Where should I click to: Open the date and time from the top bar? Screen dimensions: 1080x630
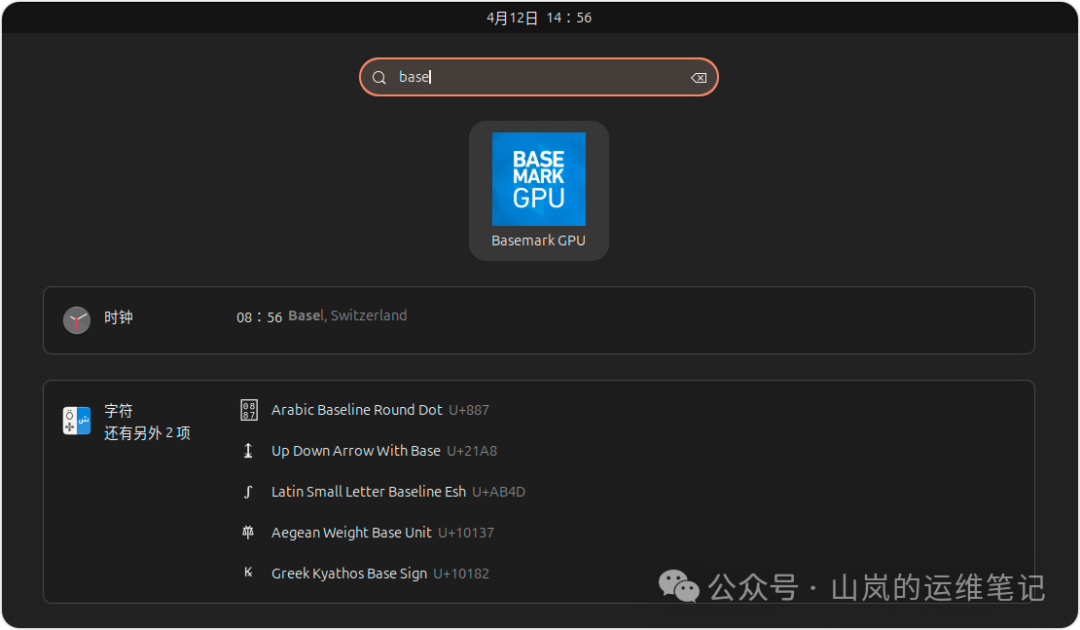click(539, 16)
